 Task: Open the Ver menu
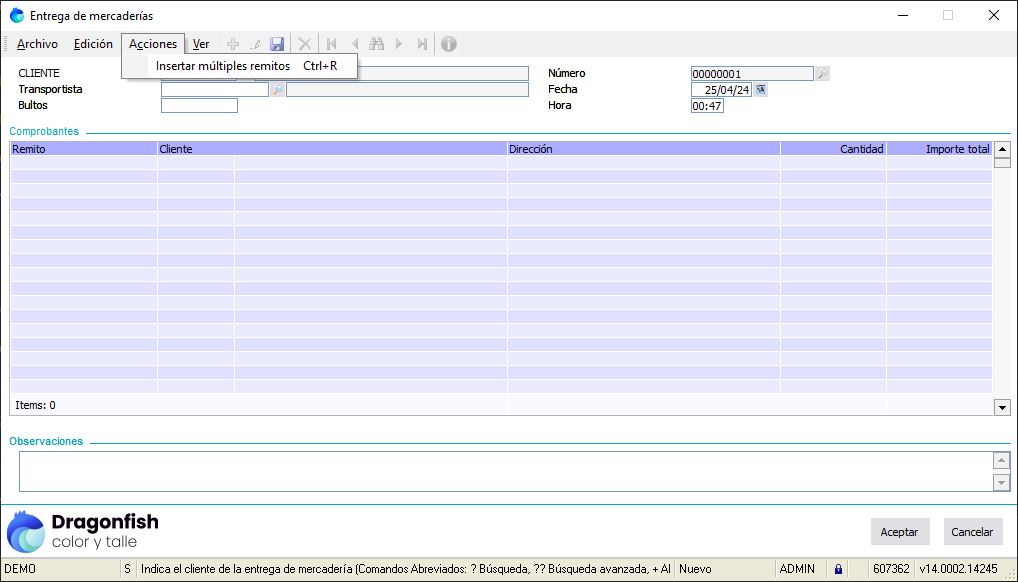[201, 44]
